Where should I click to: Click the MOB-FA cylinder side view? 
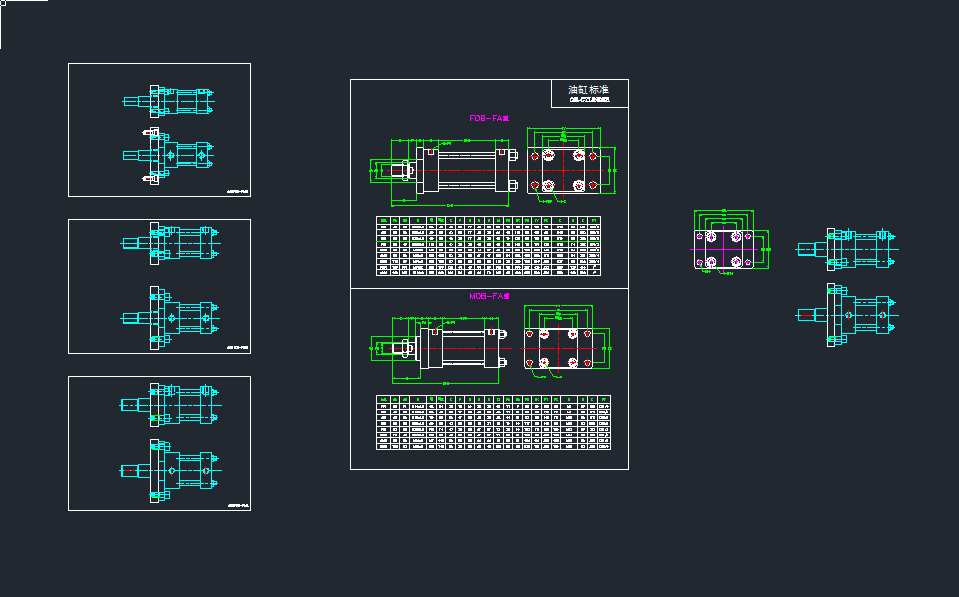tap(445, 348)
